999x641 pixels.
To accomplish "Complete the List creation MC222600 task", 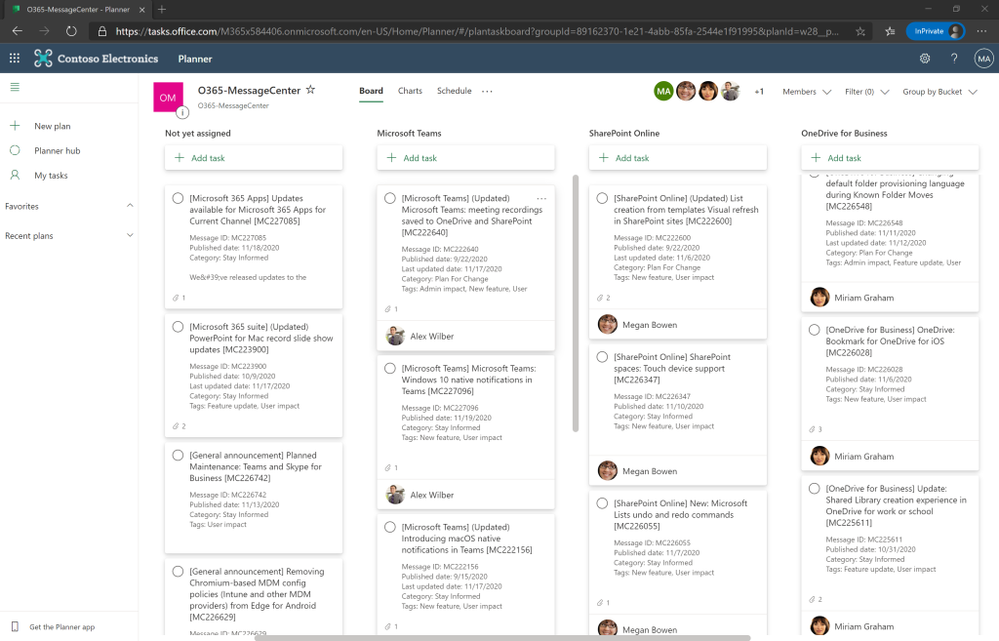I will (x=602, y=198).
